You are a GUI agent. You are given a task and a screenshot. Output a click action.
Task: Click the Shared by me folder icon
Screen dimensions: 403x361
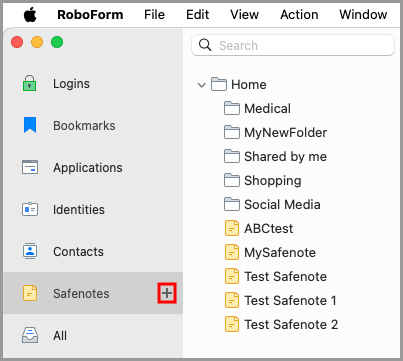232,156
